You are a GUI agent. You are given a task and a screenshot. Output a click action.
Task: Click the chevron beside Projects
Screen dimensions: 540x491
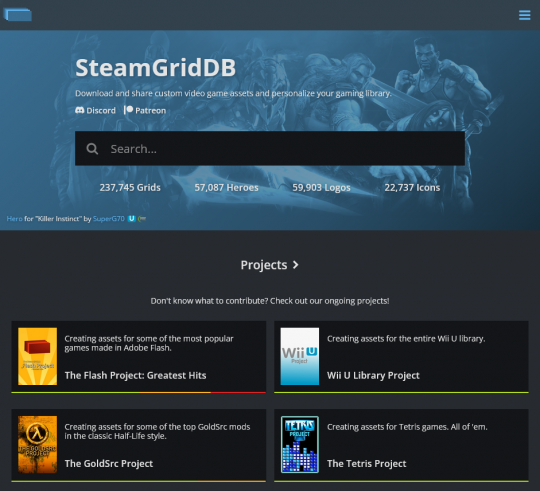tap(295, 265)
